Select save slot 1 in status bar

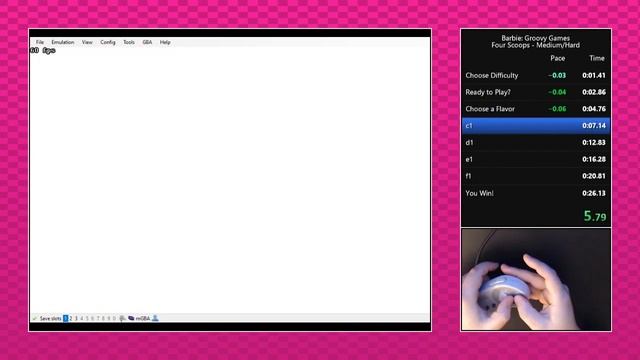[66, 318]
